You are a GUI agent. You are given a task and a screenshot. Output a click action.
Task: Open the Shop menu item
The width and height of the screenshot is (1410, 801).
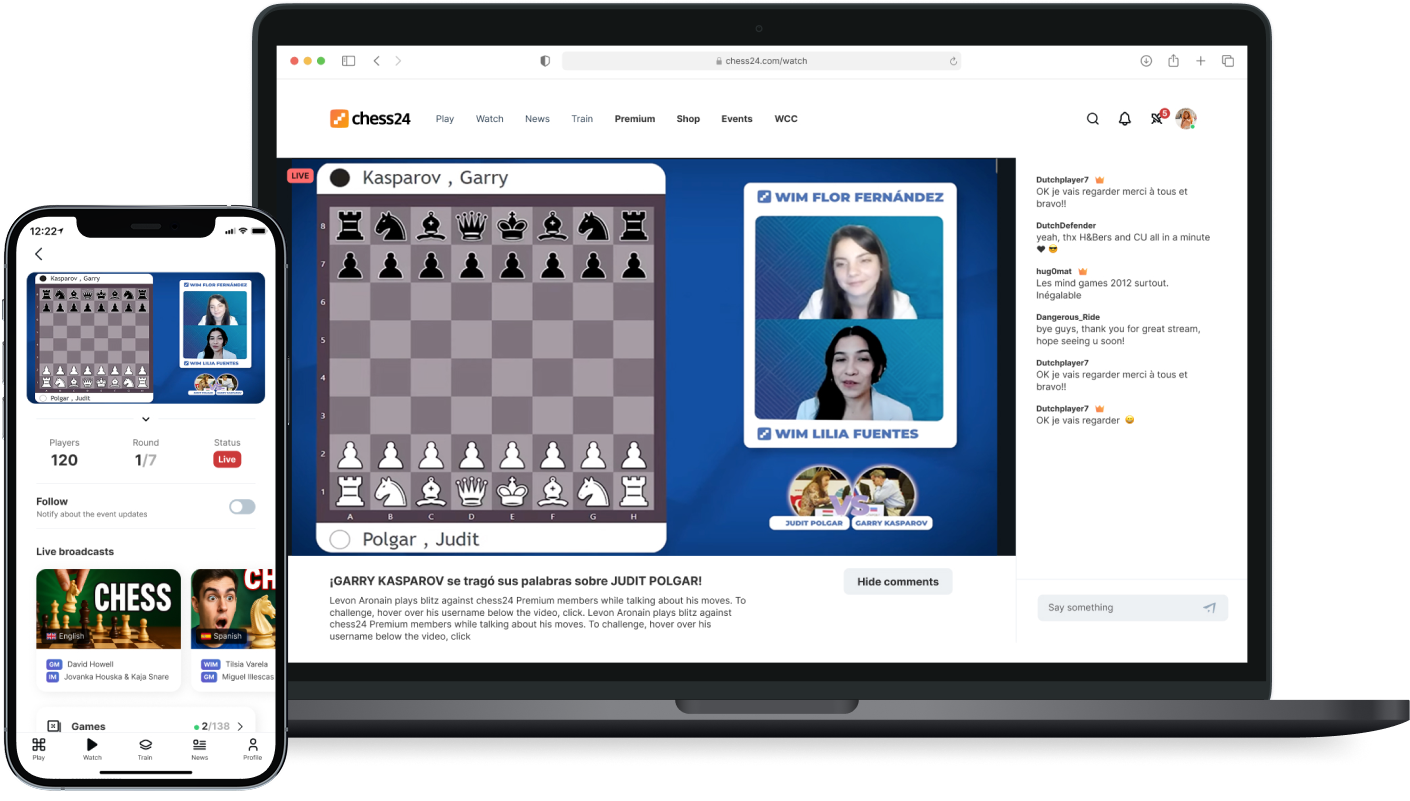pyautogui.click(x=688, y=119)
